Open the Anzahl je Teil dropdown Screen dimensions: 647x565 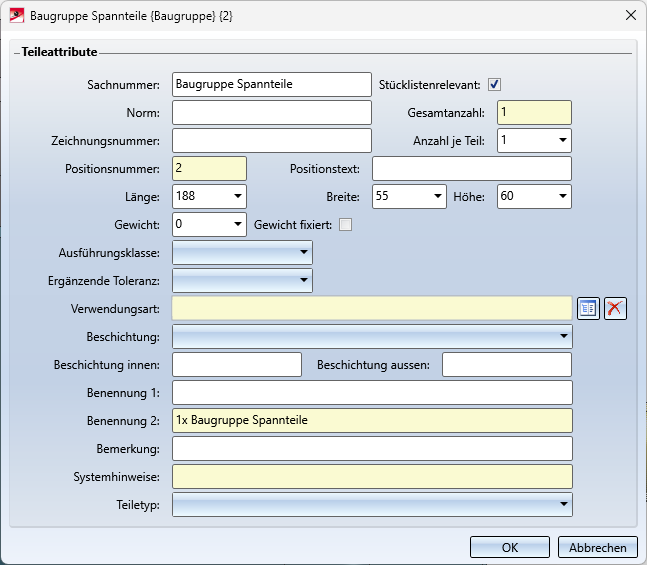[562, 140]
